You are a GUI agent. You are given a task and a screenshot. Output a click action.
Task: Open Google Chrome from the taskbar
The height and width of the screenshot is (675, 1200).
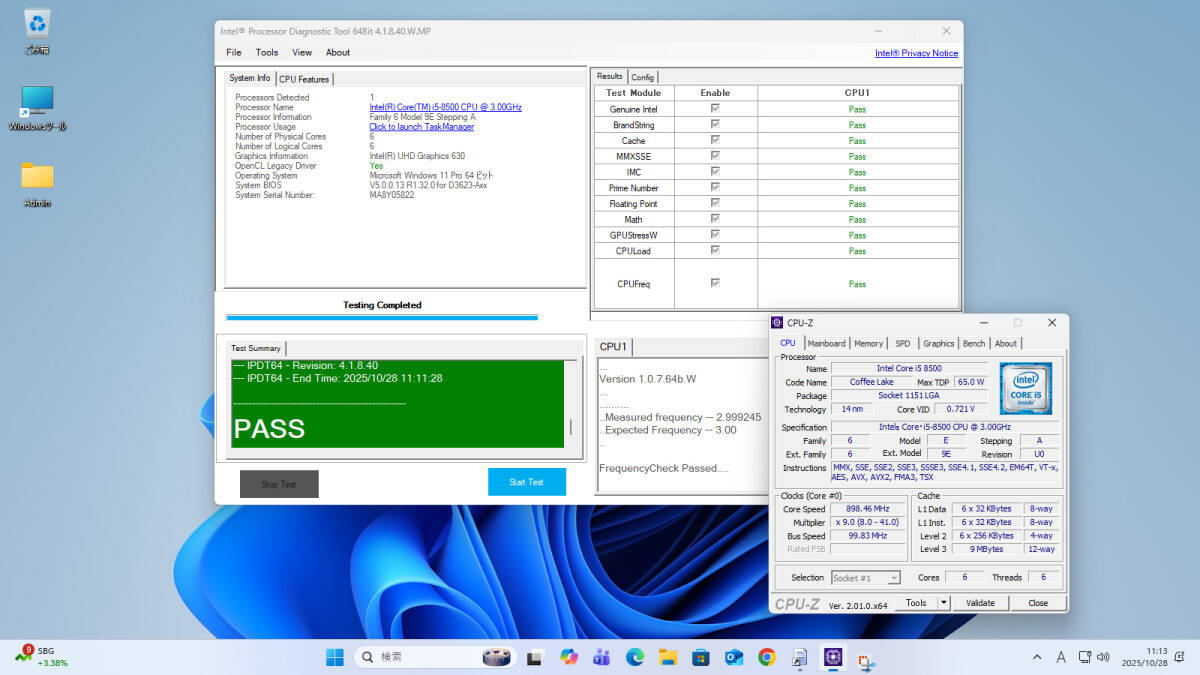[767, 657]
